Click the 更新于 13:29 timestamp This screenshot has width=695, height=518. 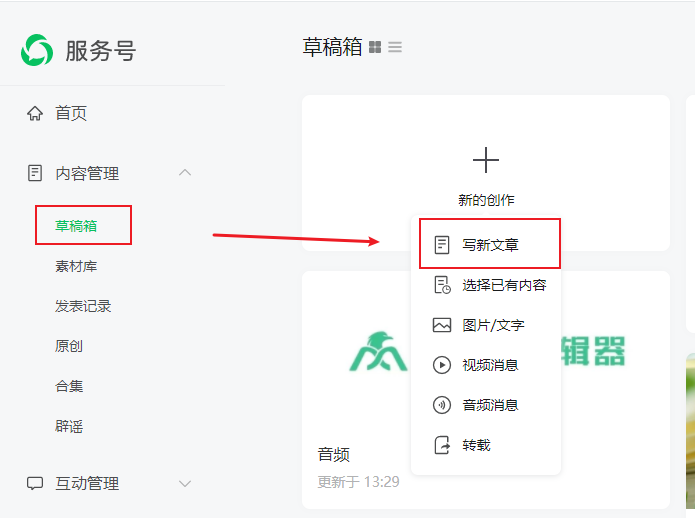358,482
